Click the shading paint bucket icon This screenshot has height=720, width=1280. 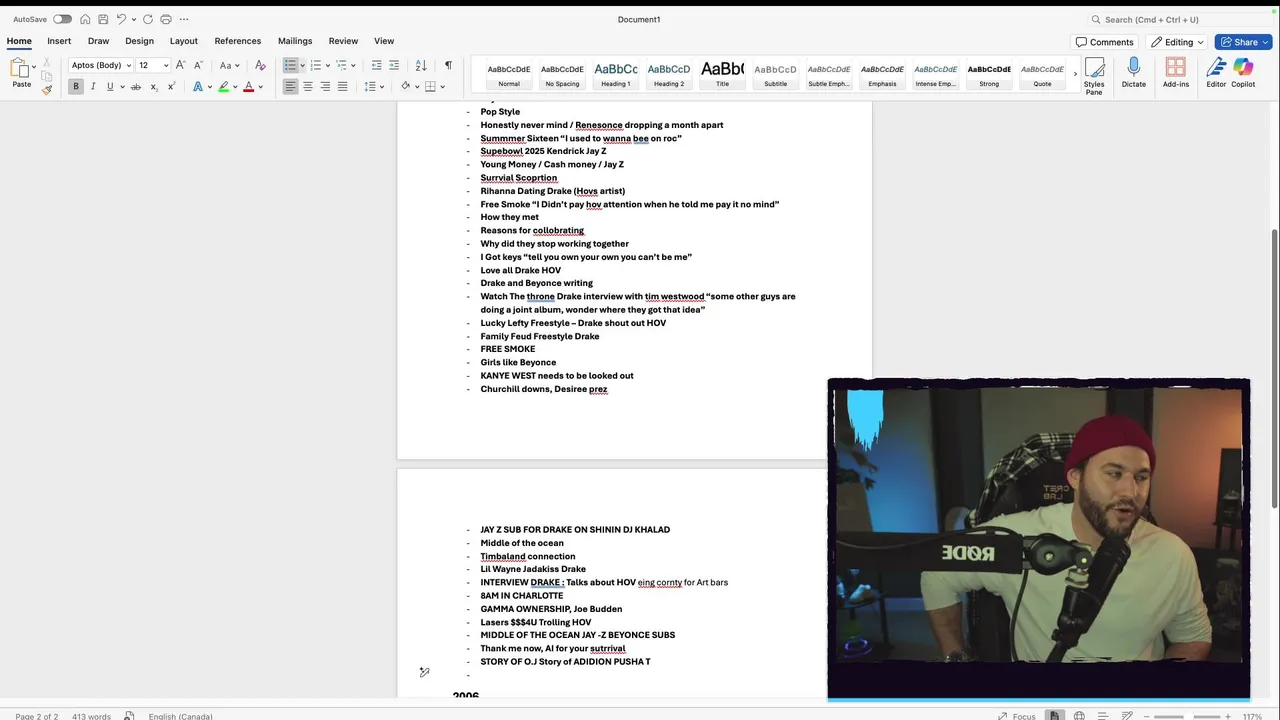tap(406, 87)
